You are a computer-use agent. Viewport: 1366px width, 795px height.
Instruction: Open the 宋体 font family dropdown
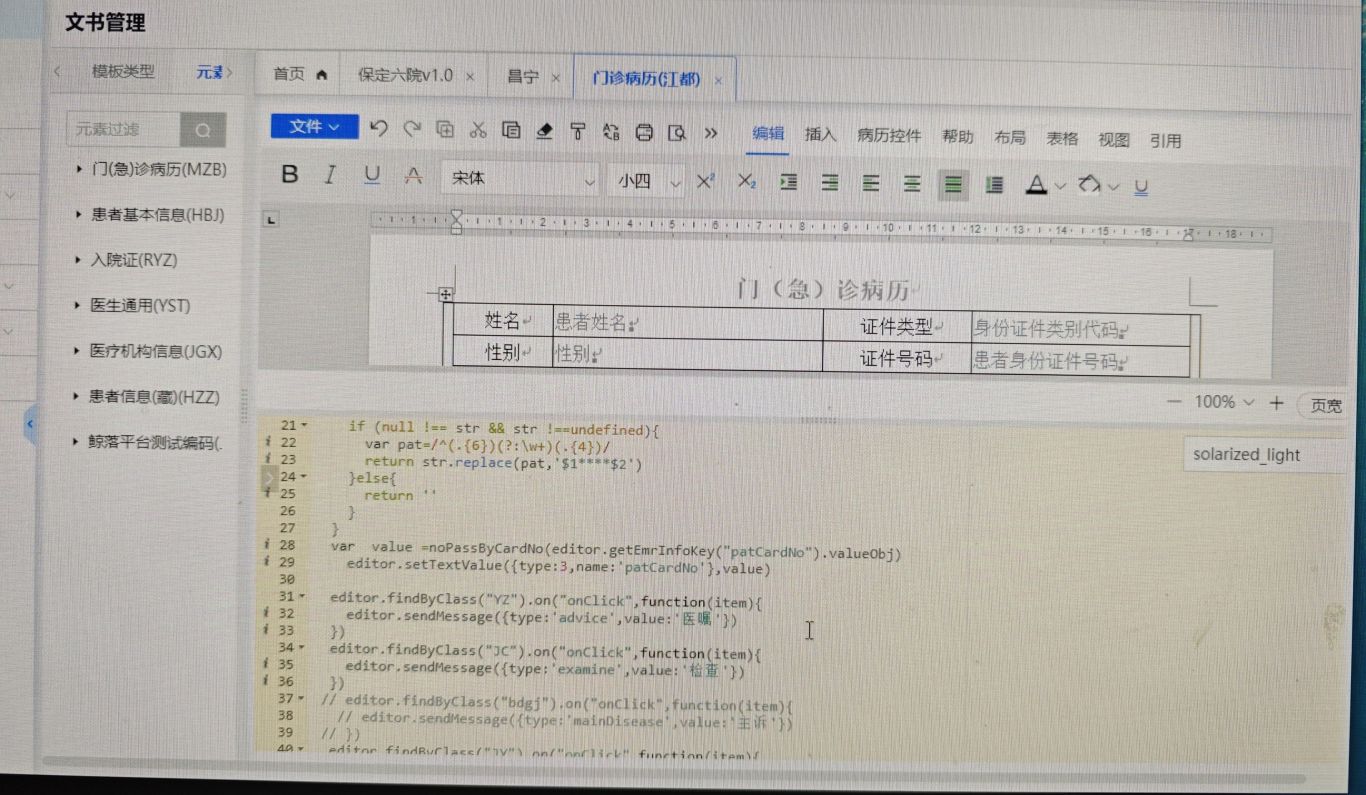click(x=520, y=178)
